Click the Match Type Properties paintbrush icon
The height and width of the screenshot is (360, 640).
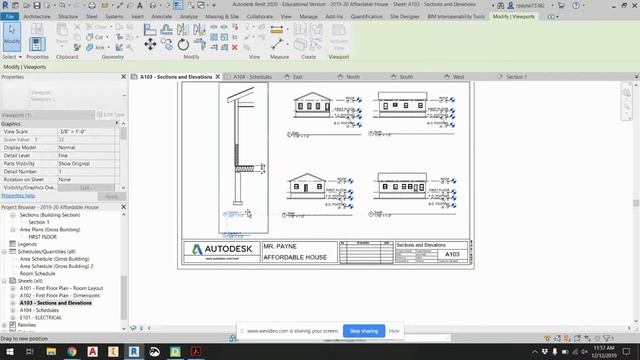coord(77,47)
